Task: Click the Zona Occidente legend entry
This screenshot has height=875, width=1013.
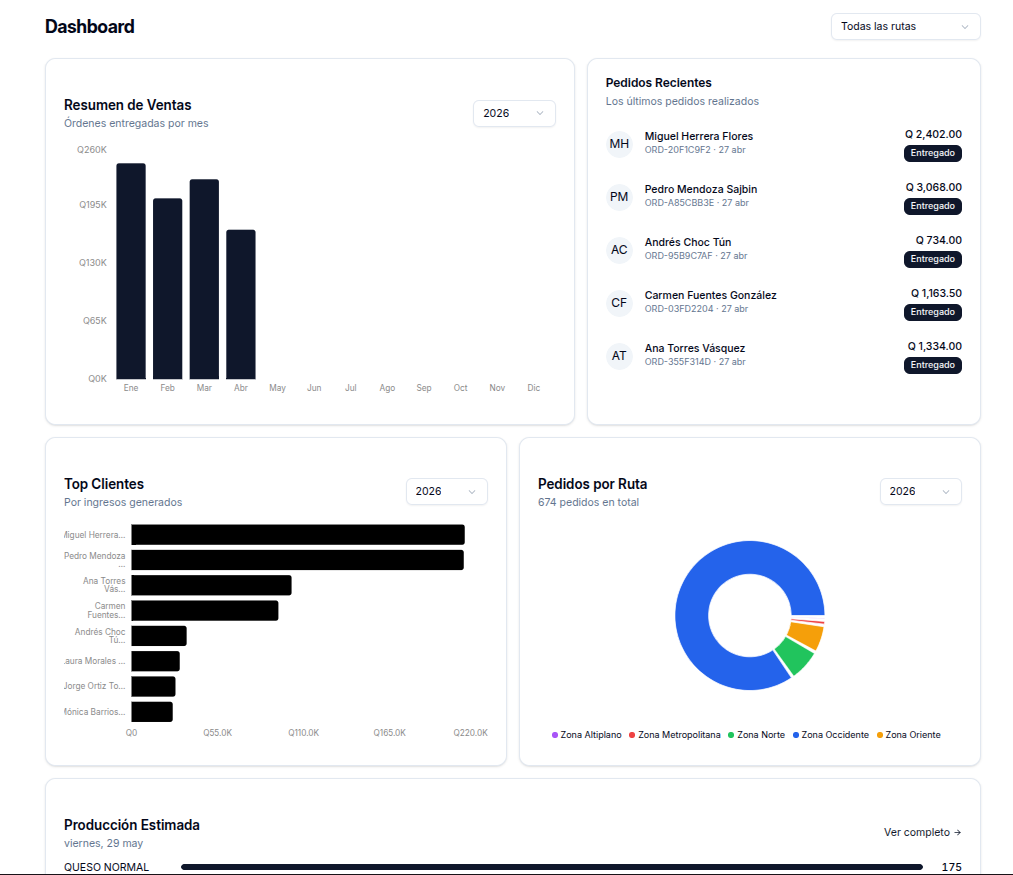Action: (831, 735)
